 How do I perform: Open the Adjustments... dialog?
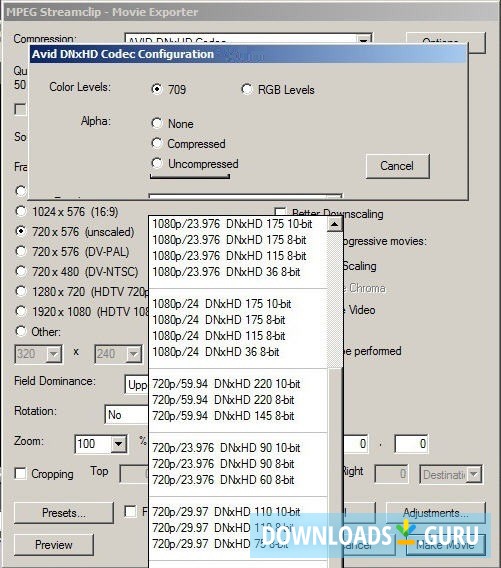436,513
